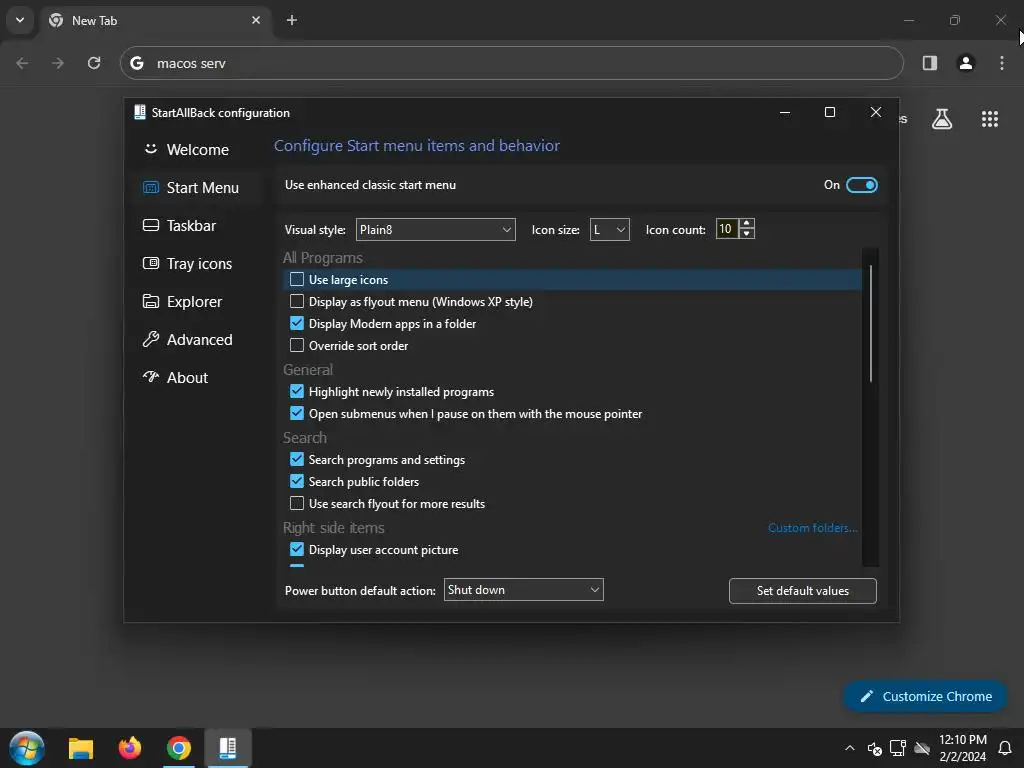Switch to the Taskbar settings tab
The width and height of the screenshot is (1024, 768).
pyautogui.click(x=191, y=225)
